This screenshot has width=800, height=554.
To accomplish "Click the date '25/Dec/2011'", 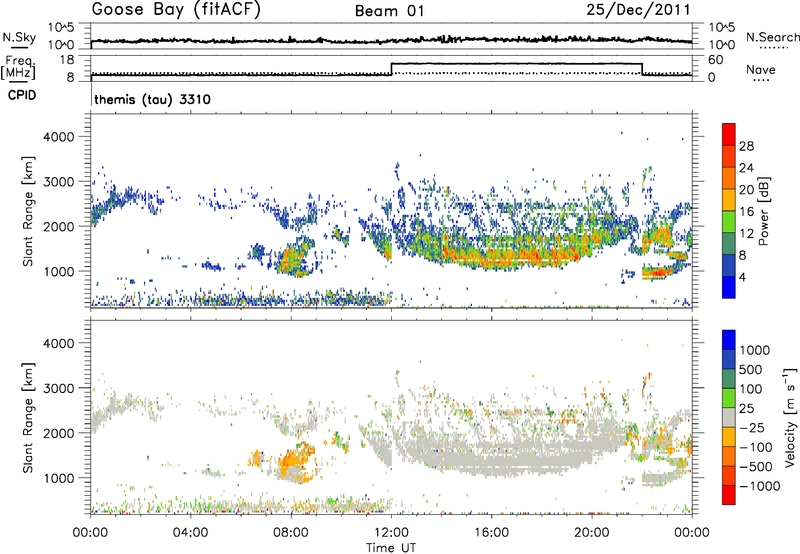I will 638,10.
